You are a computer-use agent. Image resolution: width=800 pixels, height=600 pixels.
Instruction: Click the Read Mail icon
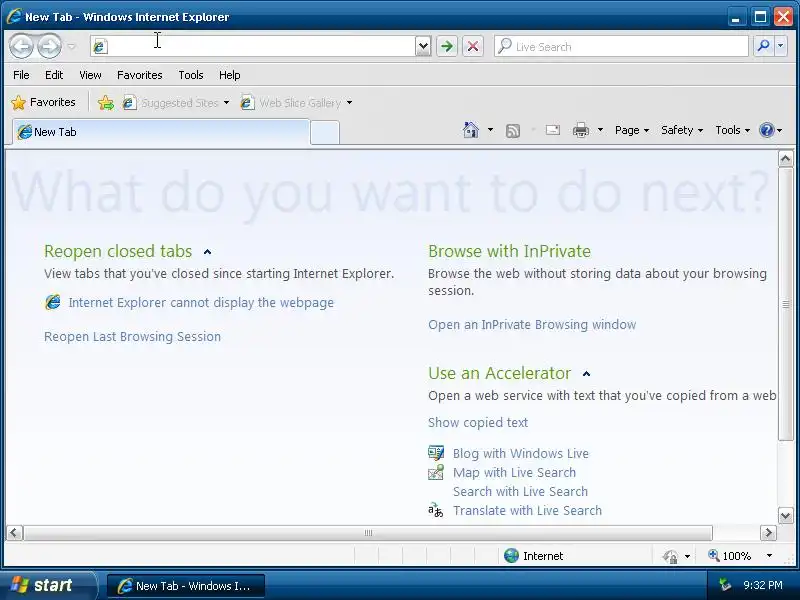click(x=553, y=130)
